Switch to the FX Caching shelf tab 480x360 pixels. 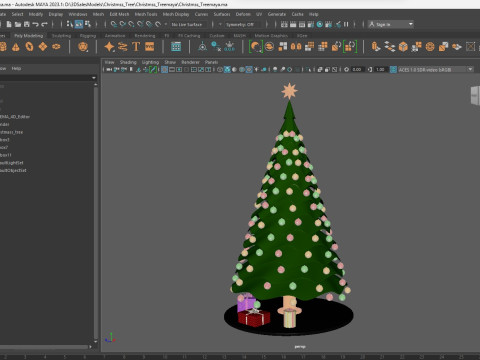pos(189,36)
